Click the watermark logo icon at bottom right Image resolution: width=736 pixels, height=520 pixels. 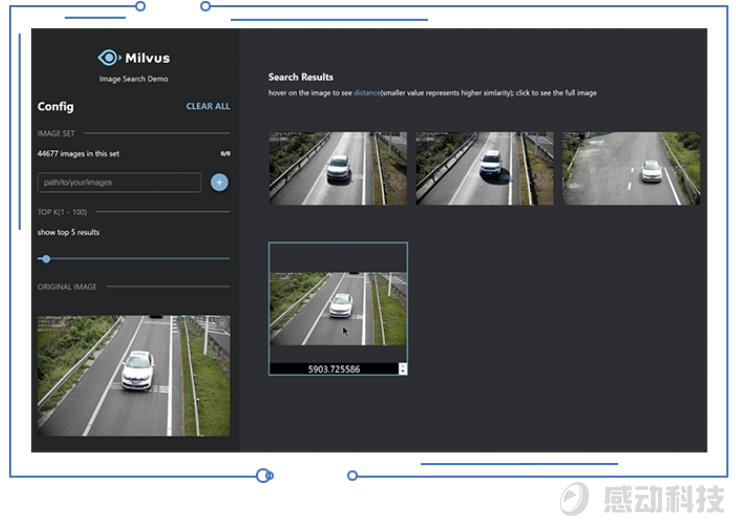[x=574, y=498]
